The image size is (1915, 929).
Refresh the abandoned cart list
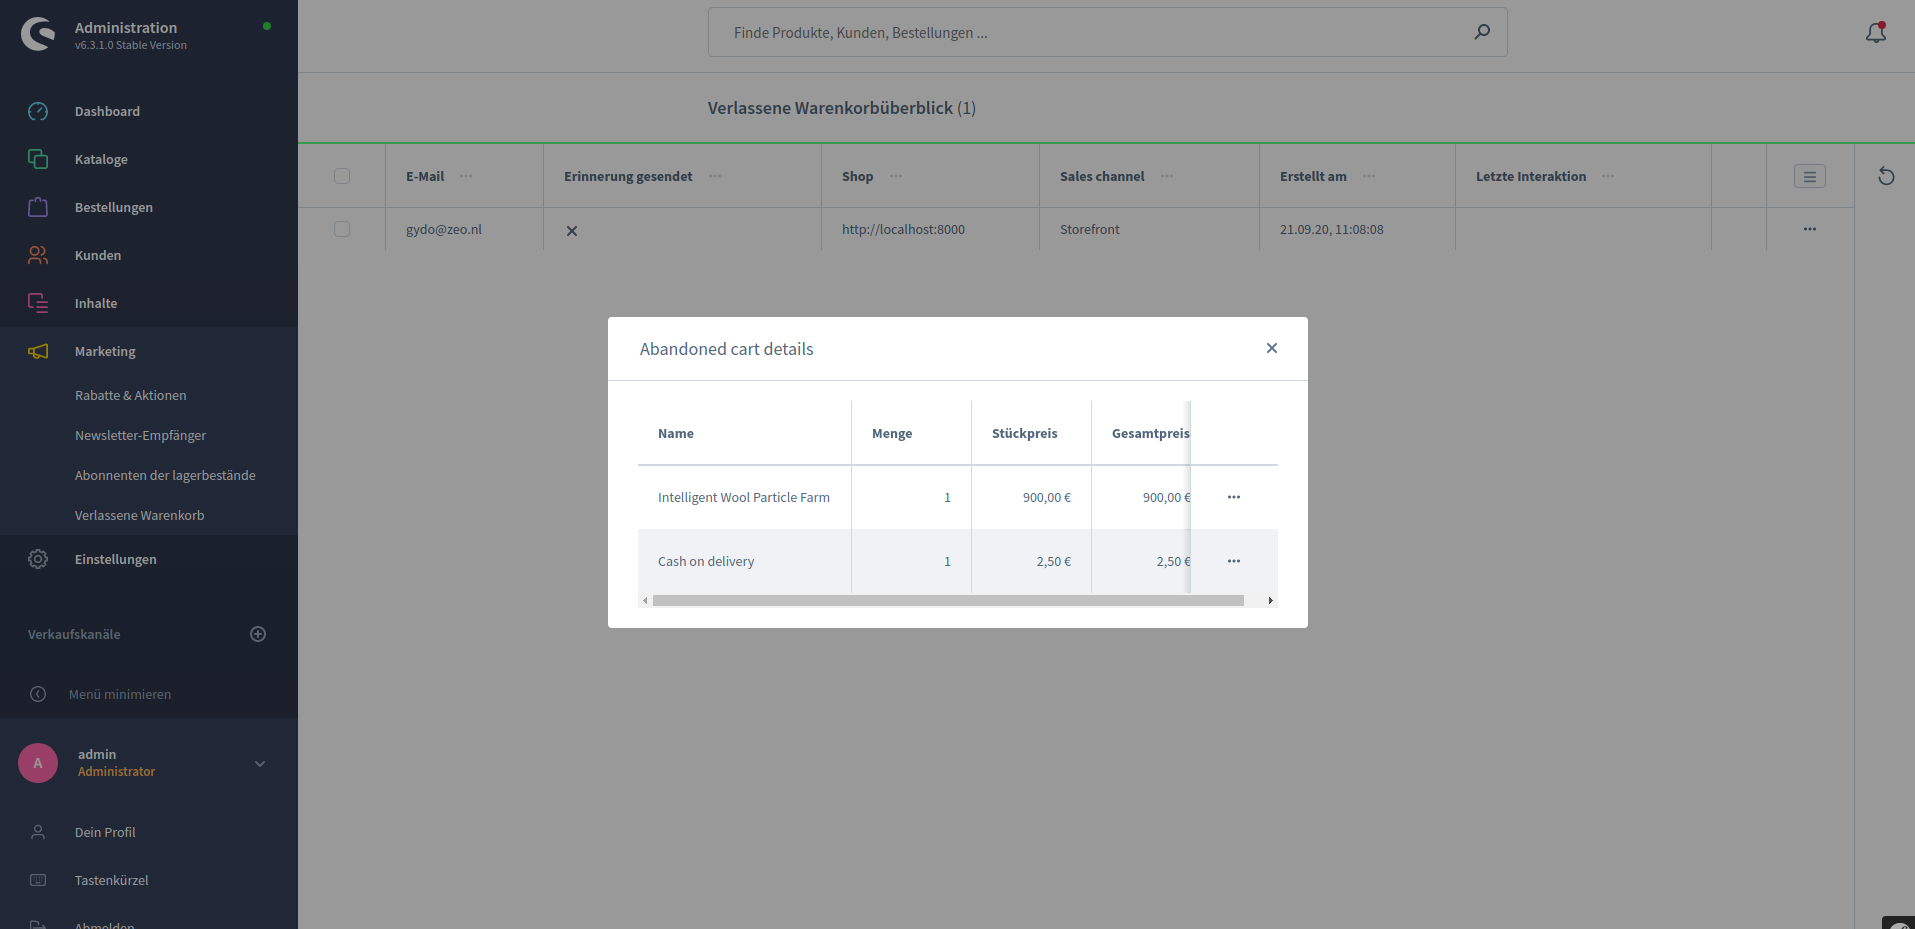click(x=1886, y=176)
